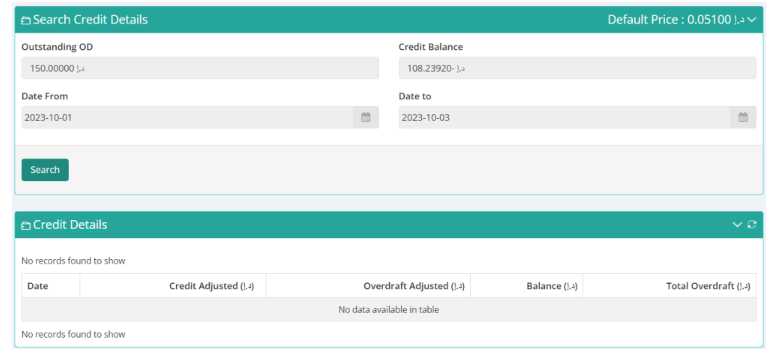Collapse the Search Credit Details panel chevron

[751, 20]
